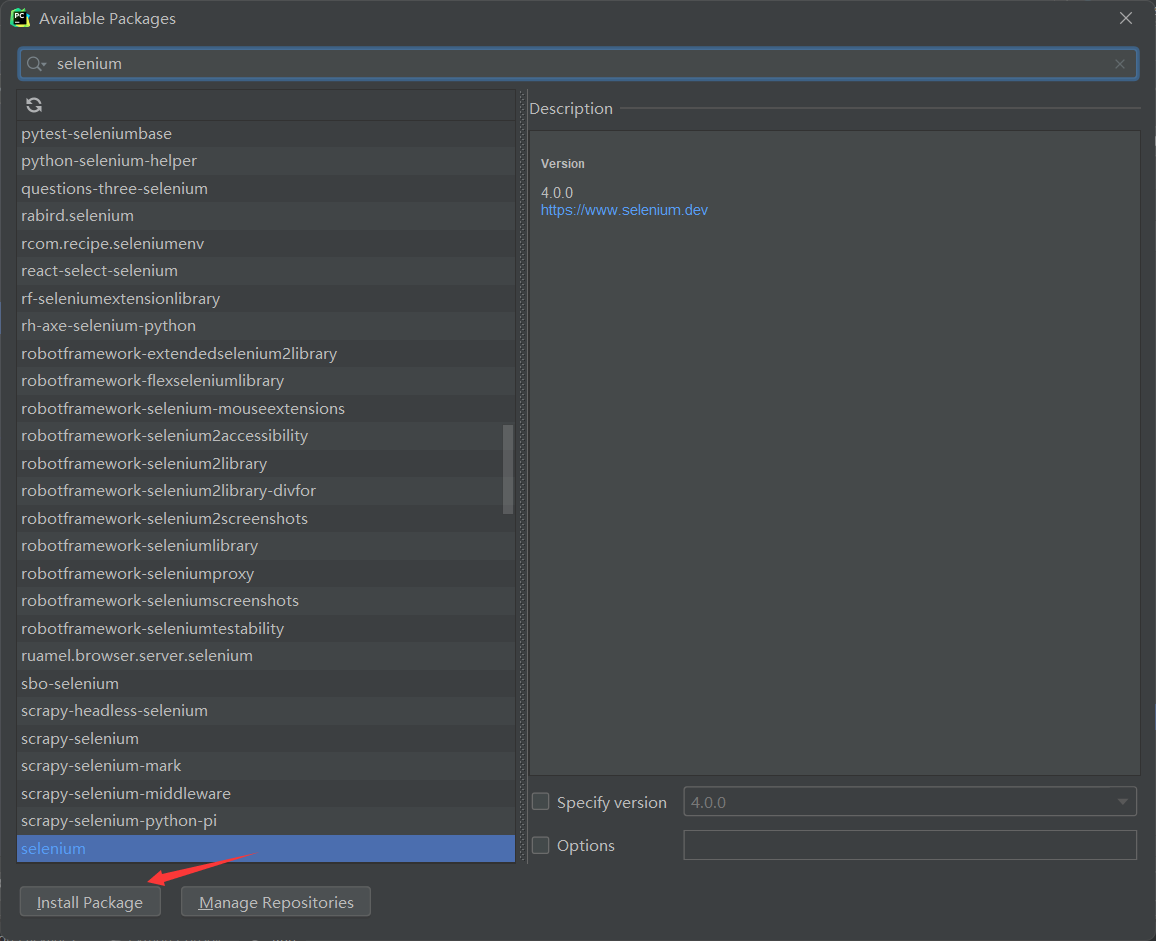The width and height of the screenshot is (1156, 941).
Task: Select robotframework-seleniumlibrary package
Action: point(139,546)
